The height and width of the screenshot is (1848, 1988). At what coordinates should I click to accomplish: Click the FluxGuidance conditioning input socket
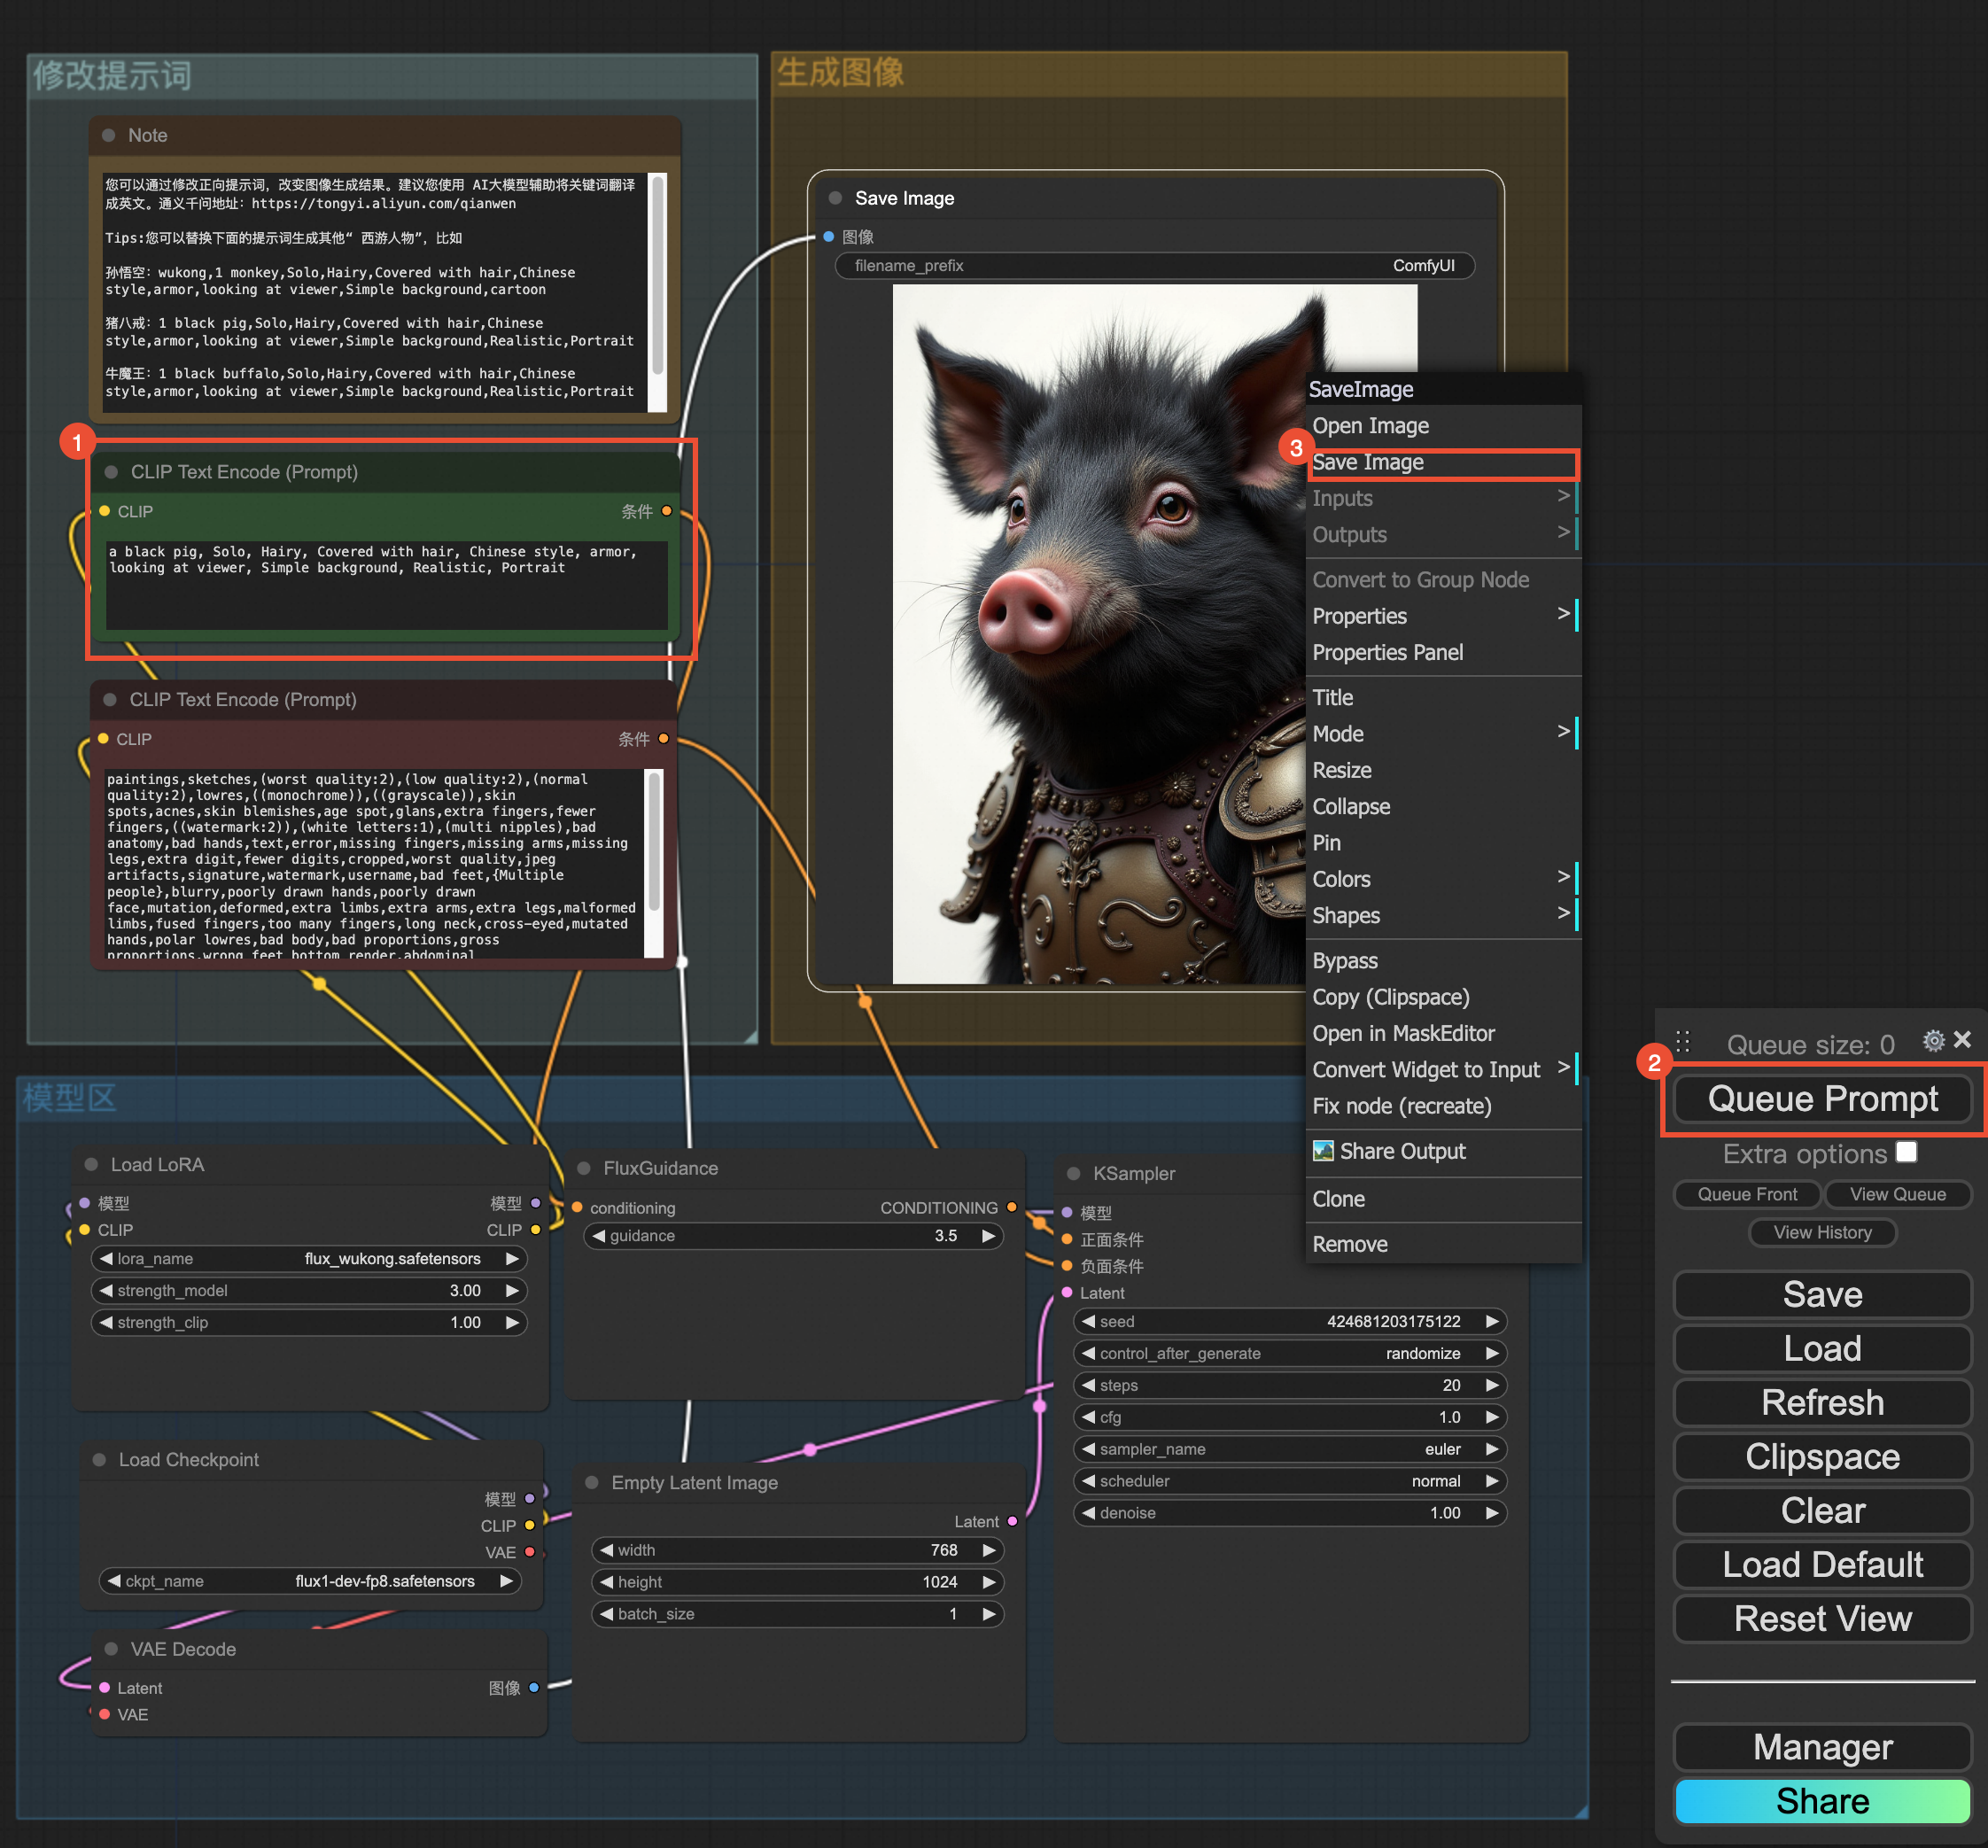point(577,1207)
